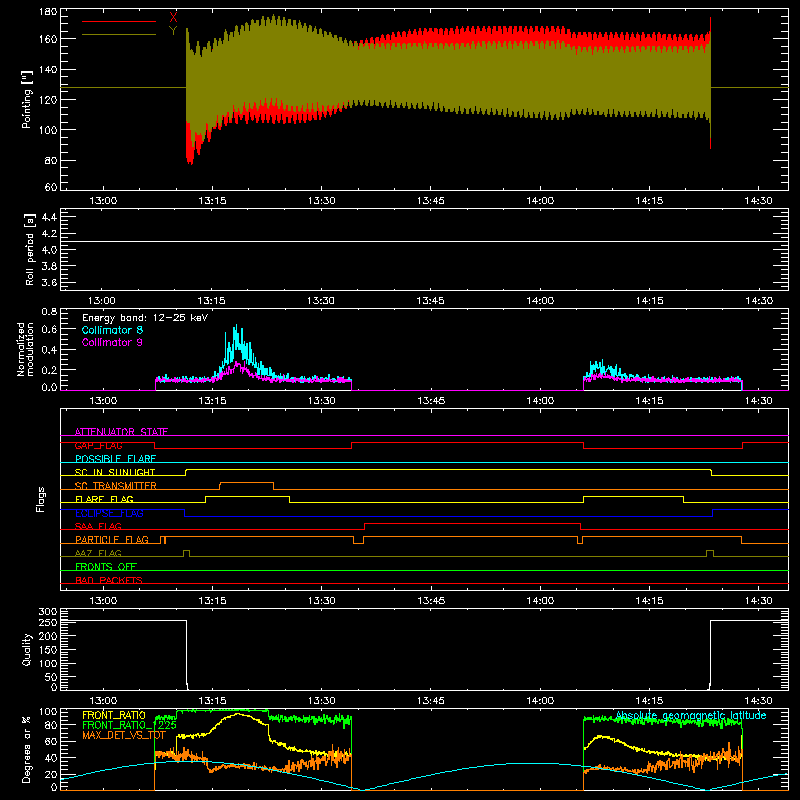
Task: Select the FLARE_FLAG label
Action: tap(104, 499)
